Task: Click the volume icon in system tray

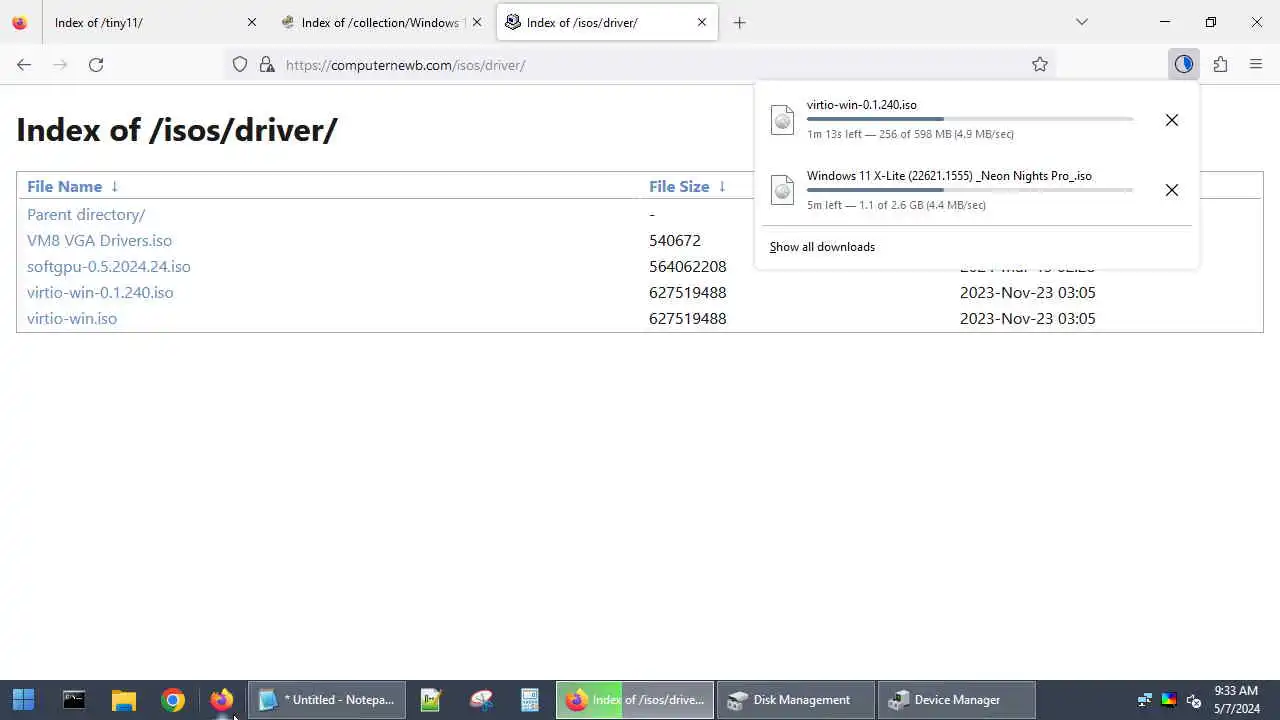Action: 1193,700
